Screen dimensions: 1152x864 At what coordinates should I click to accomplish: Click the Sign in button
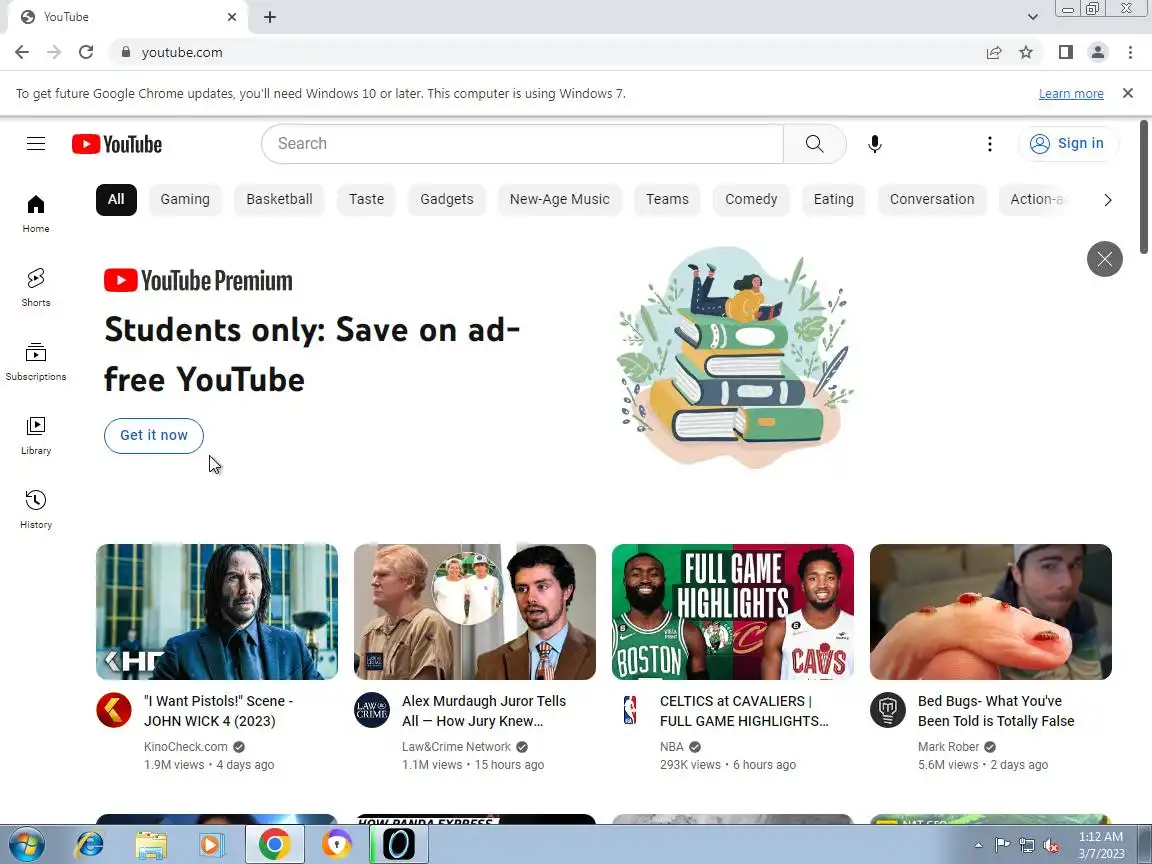click(1068, 143)
